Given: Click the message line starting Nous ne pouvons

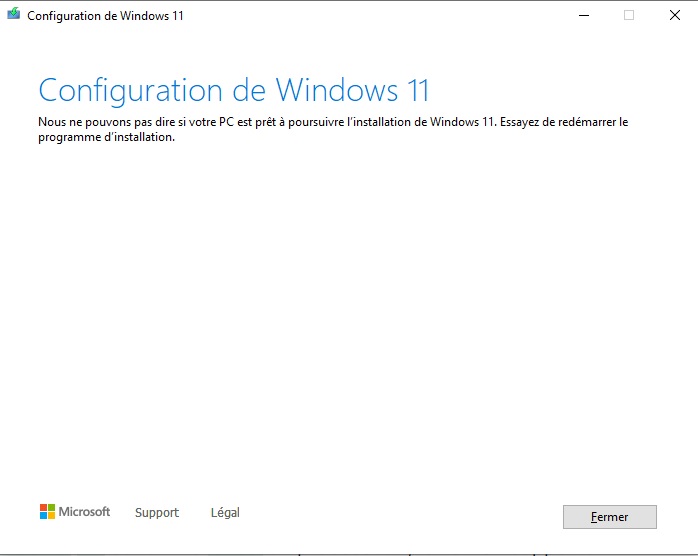Looking at the screenshot, I should [333, 122].
